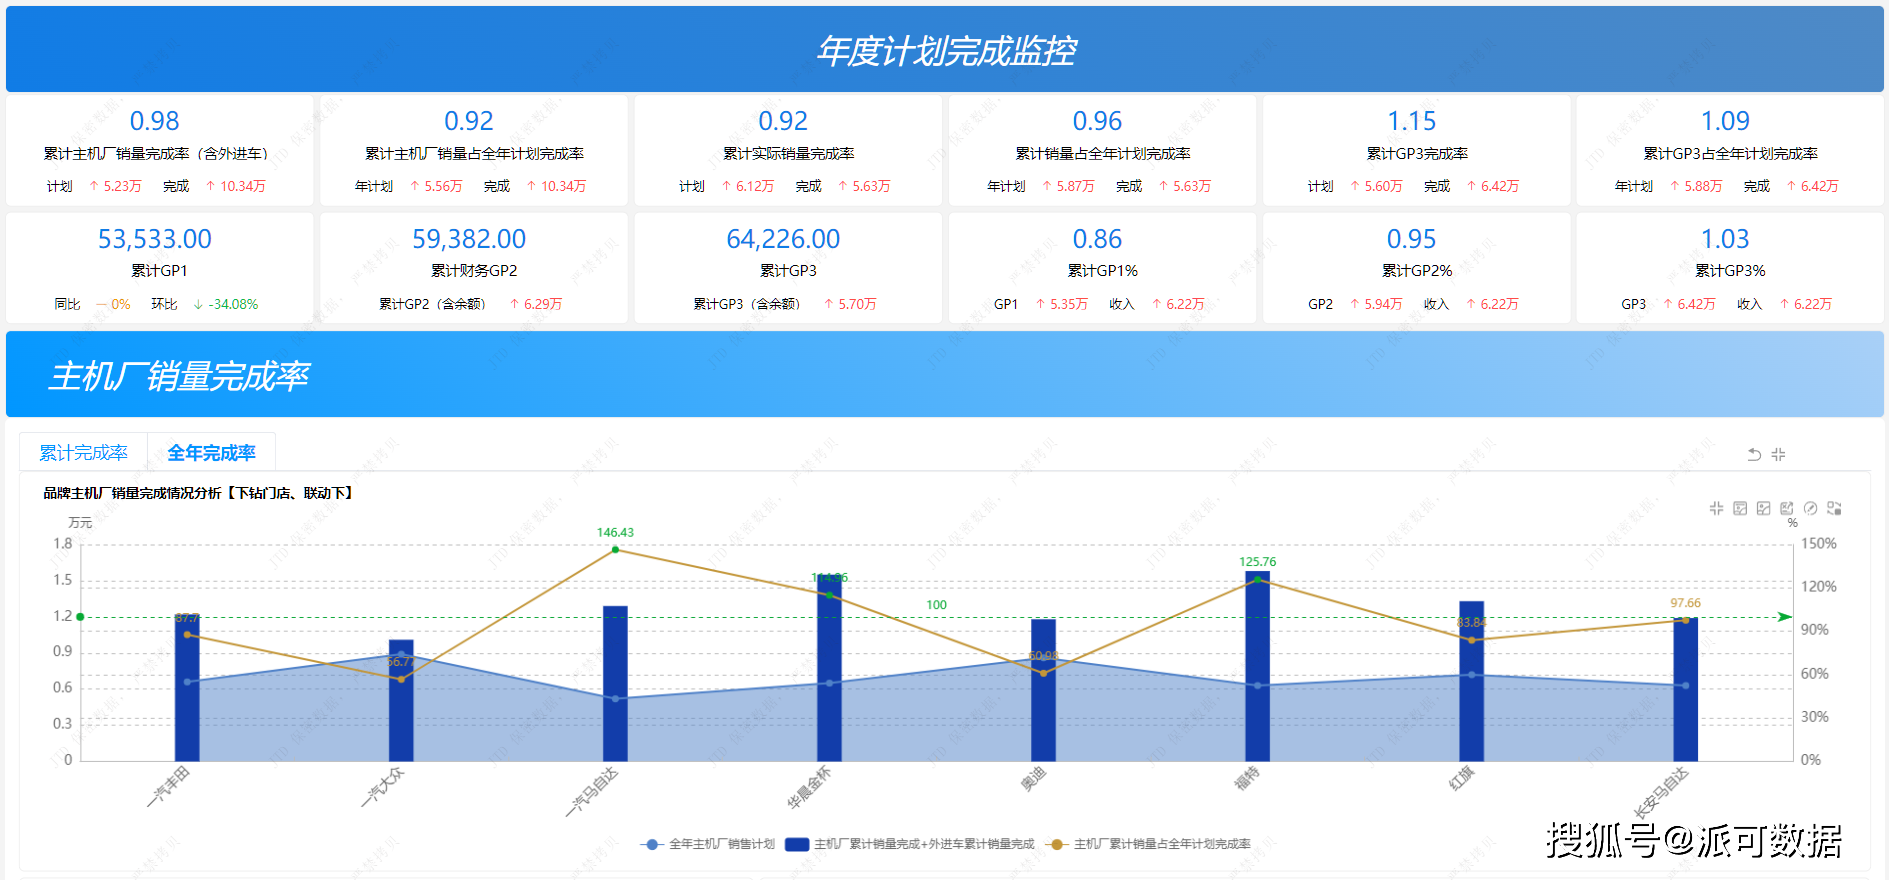Toggle the 全年主机厂销售计划 legend series
Viewport: 1889px width, 880px height.
(708, 844)
